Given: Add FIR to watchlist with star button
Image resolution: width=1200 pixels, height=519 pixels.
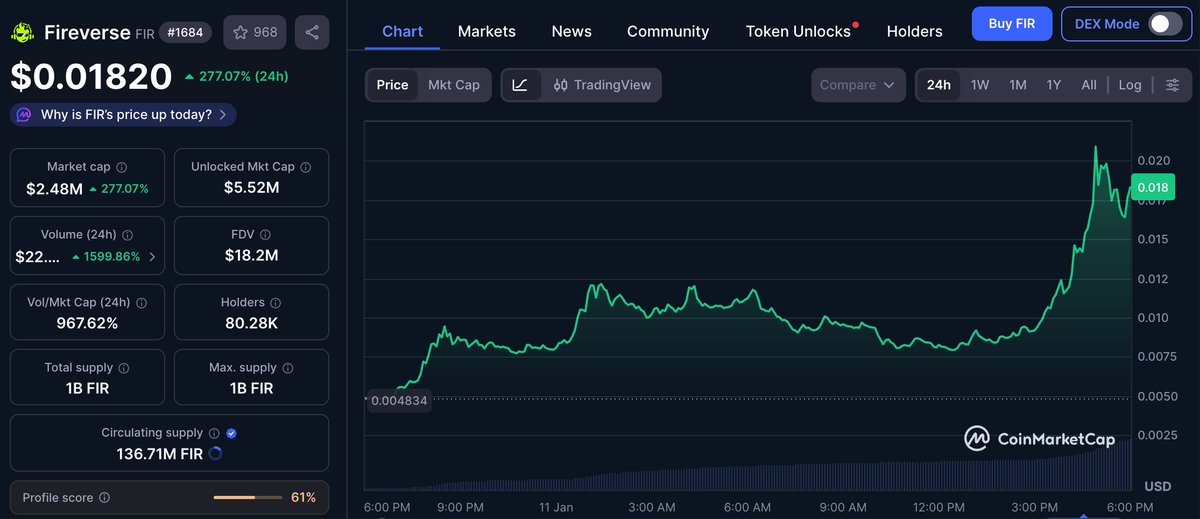Looking at the screenshot, I should pos(255,33).
